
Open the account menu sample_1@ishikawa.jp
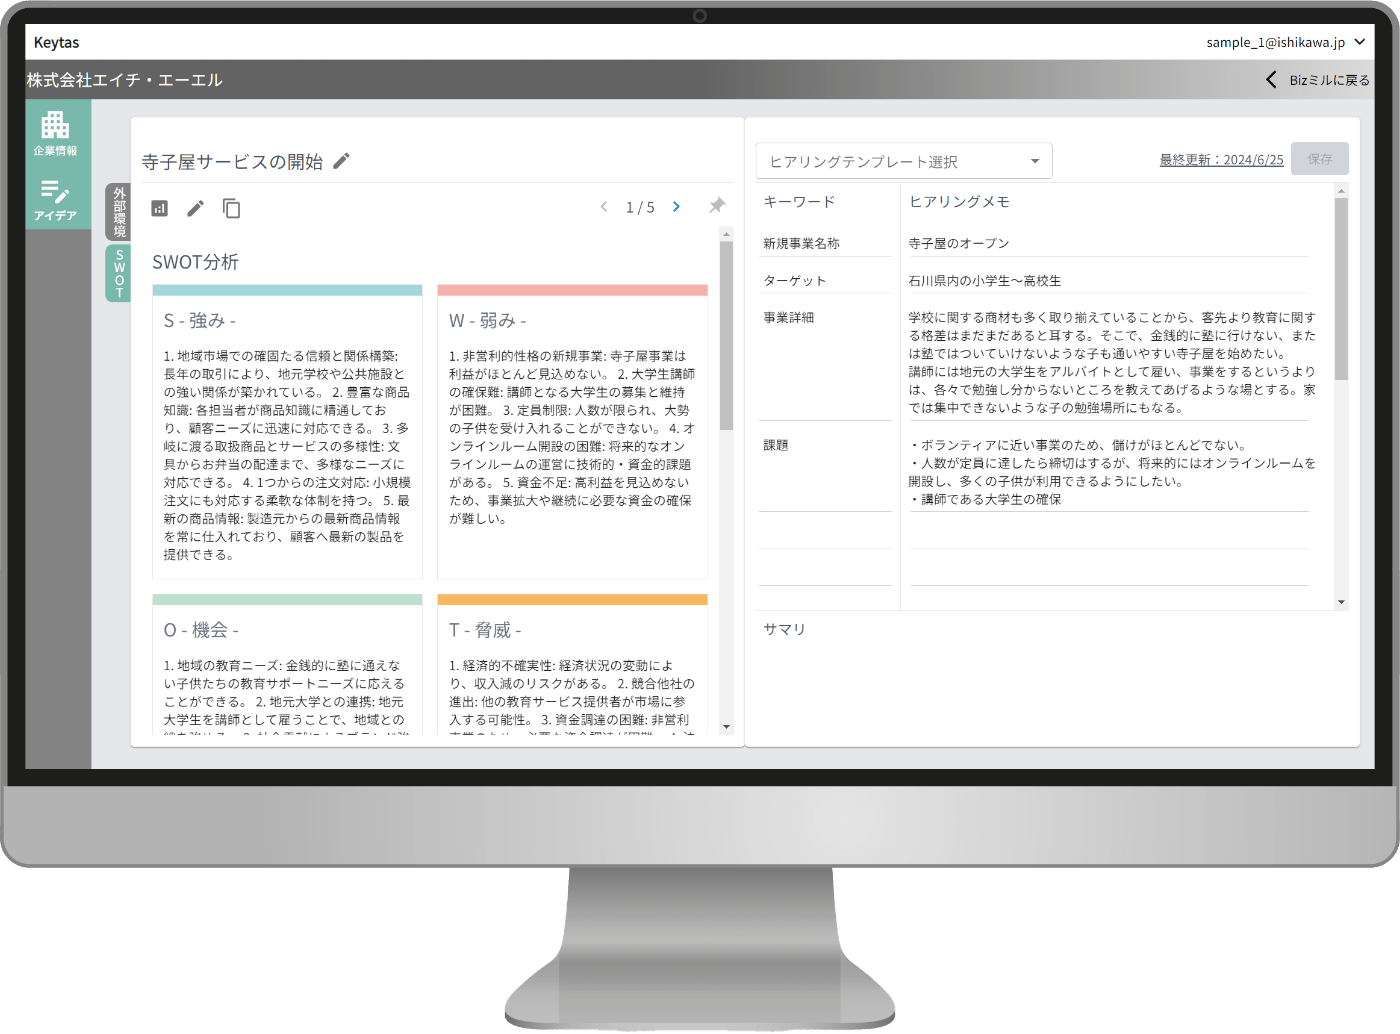pos(1286,42)
